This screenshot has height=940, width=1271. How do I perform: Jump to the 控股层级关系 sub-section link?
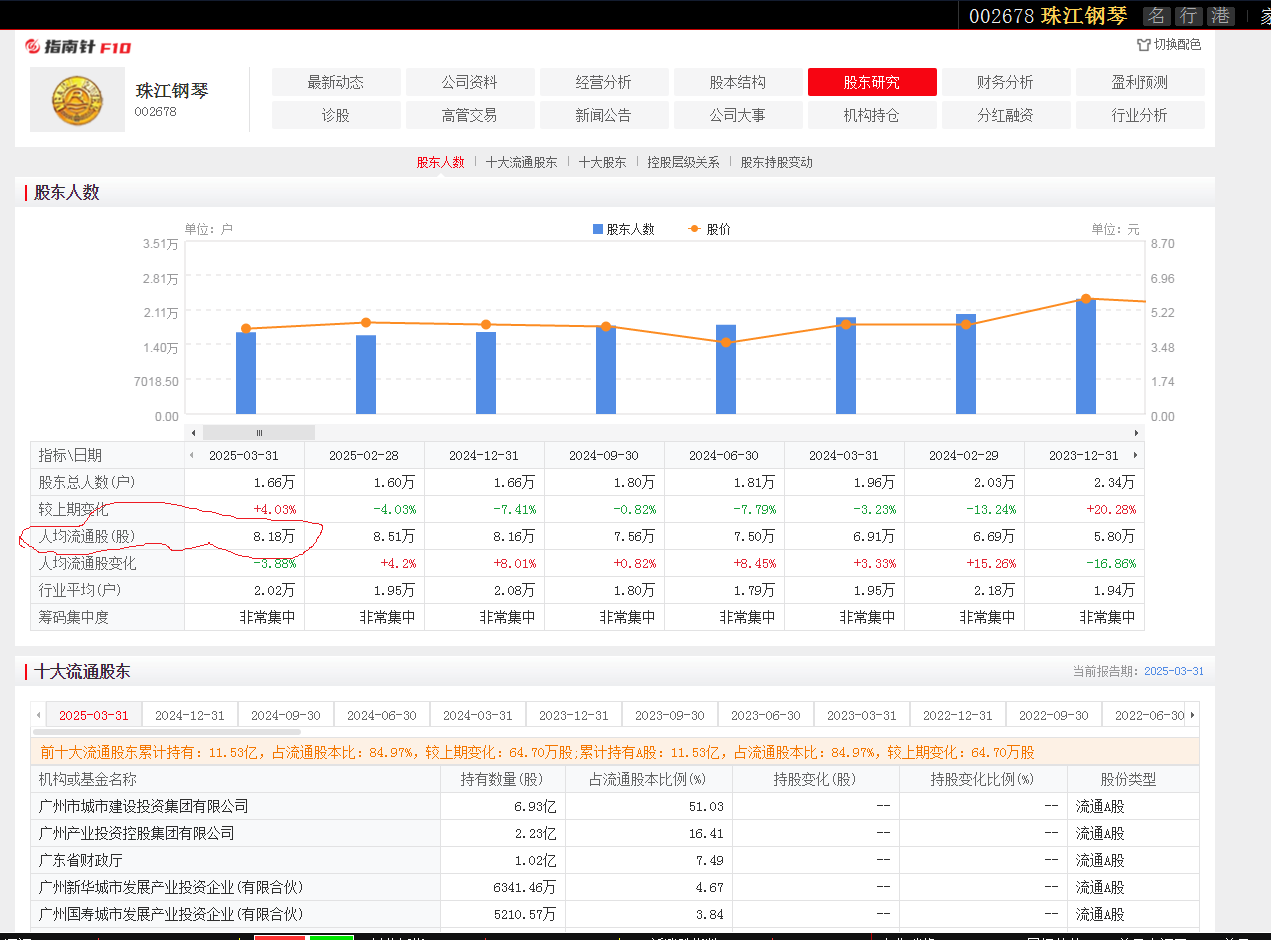pyautogui.click(x=684, y=162)
